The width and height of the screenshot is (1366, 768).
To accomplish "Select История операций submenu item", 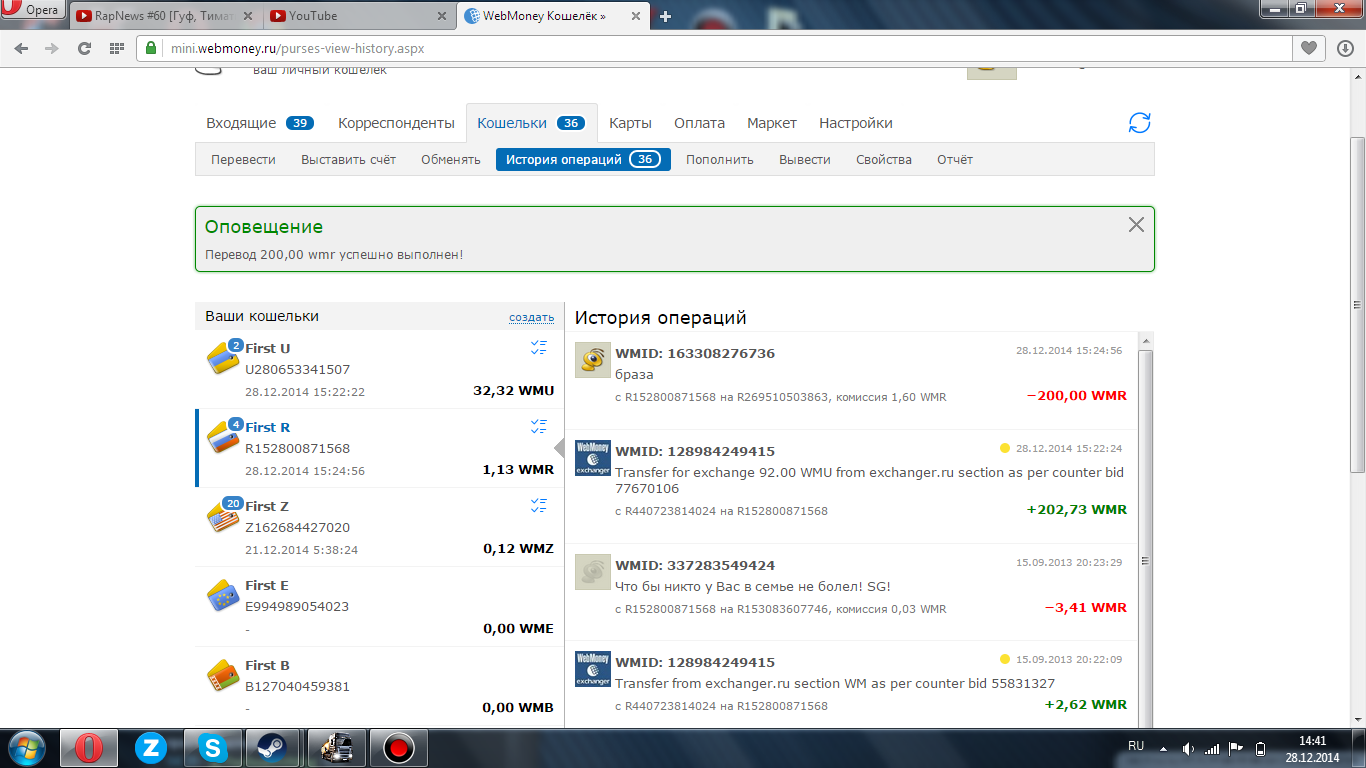I will pos(583,159).
